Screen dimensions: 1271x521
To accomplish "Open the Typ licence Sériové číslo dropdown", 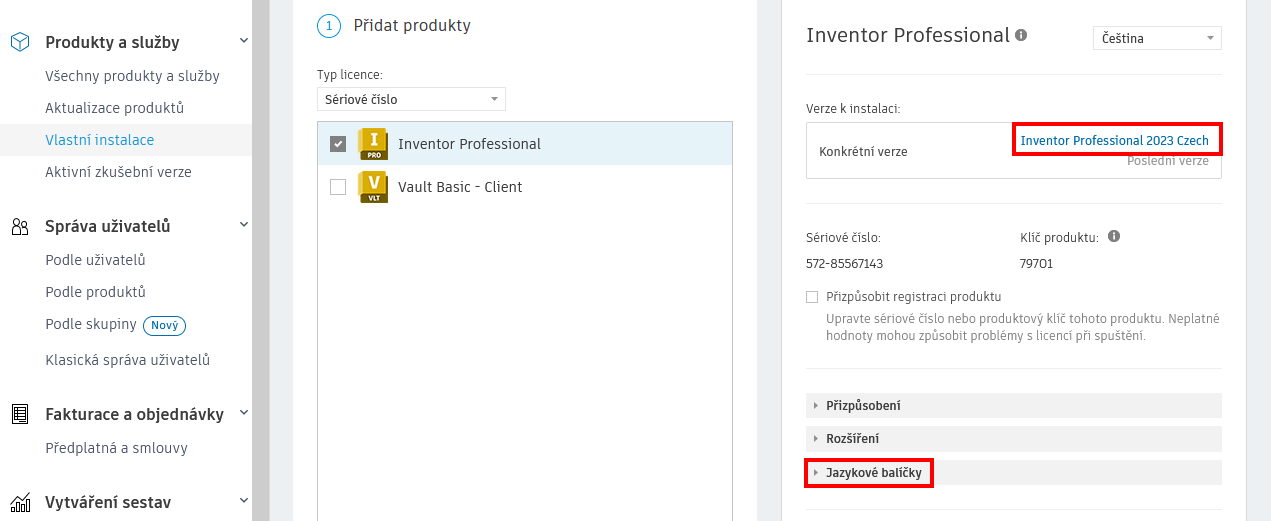I will pyautogui.click(x=411, y=99).
